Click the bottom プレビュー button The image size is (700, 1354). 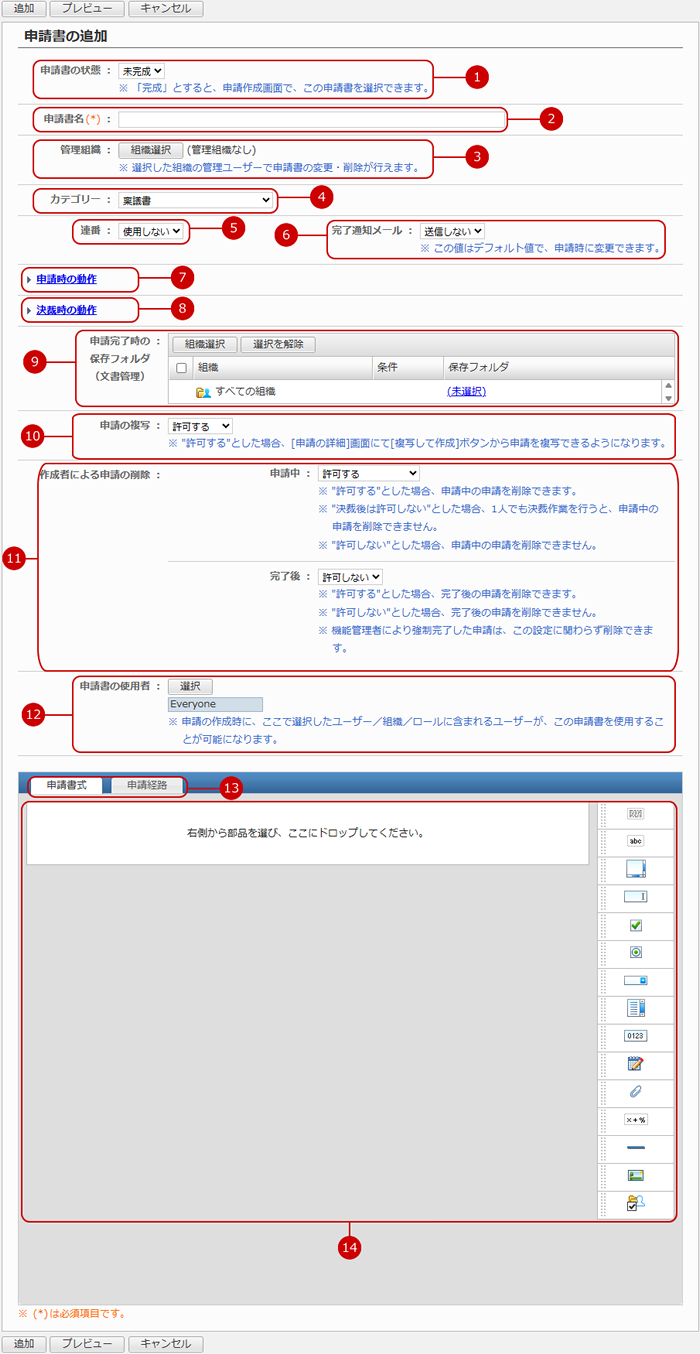[87, 1343]
